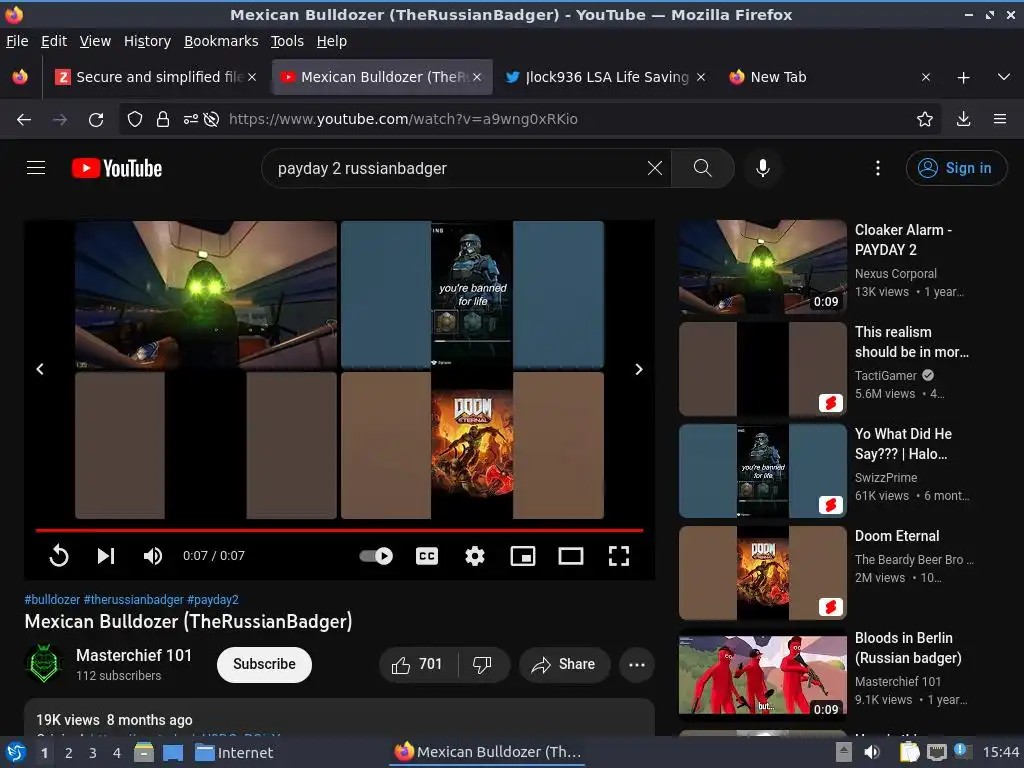Screen dimensions: 1024x768
Task: Toggle closed captions CC button
Action: coord(426,556)
